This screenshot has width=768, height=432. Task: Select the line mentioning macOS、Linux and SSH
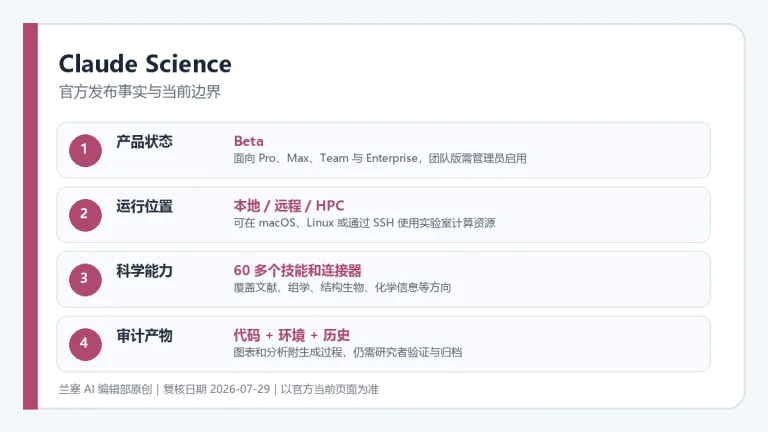(364, 223)
